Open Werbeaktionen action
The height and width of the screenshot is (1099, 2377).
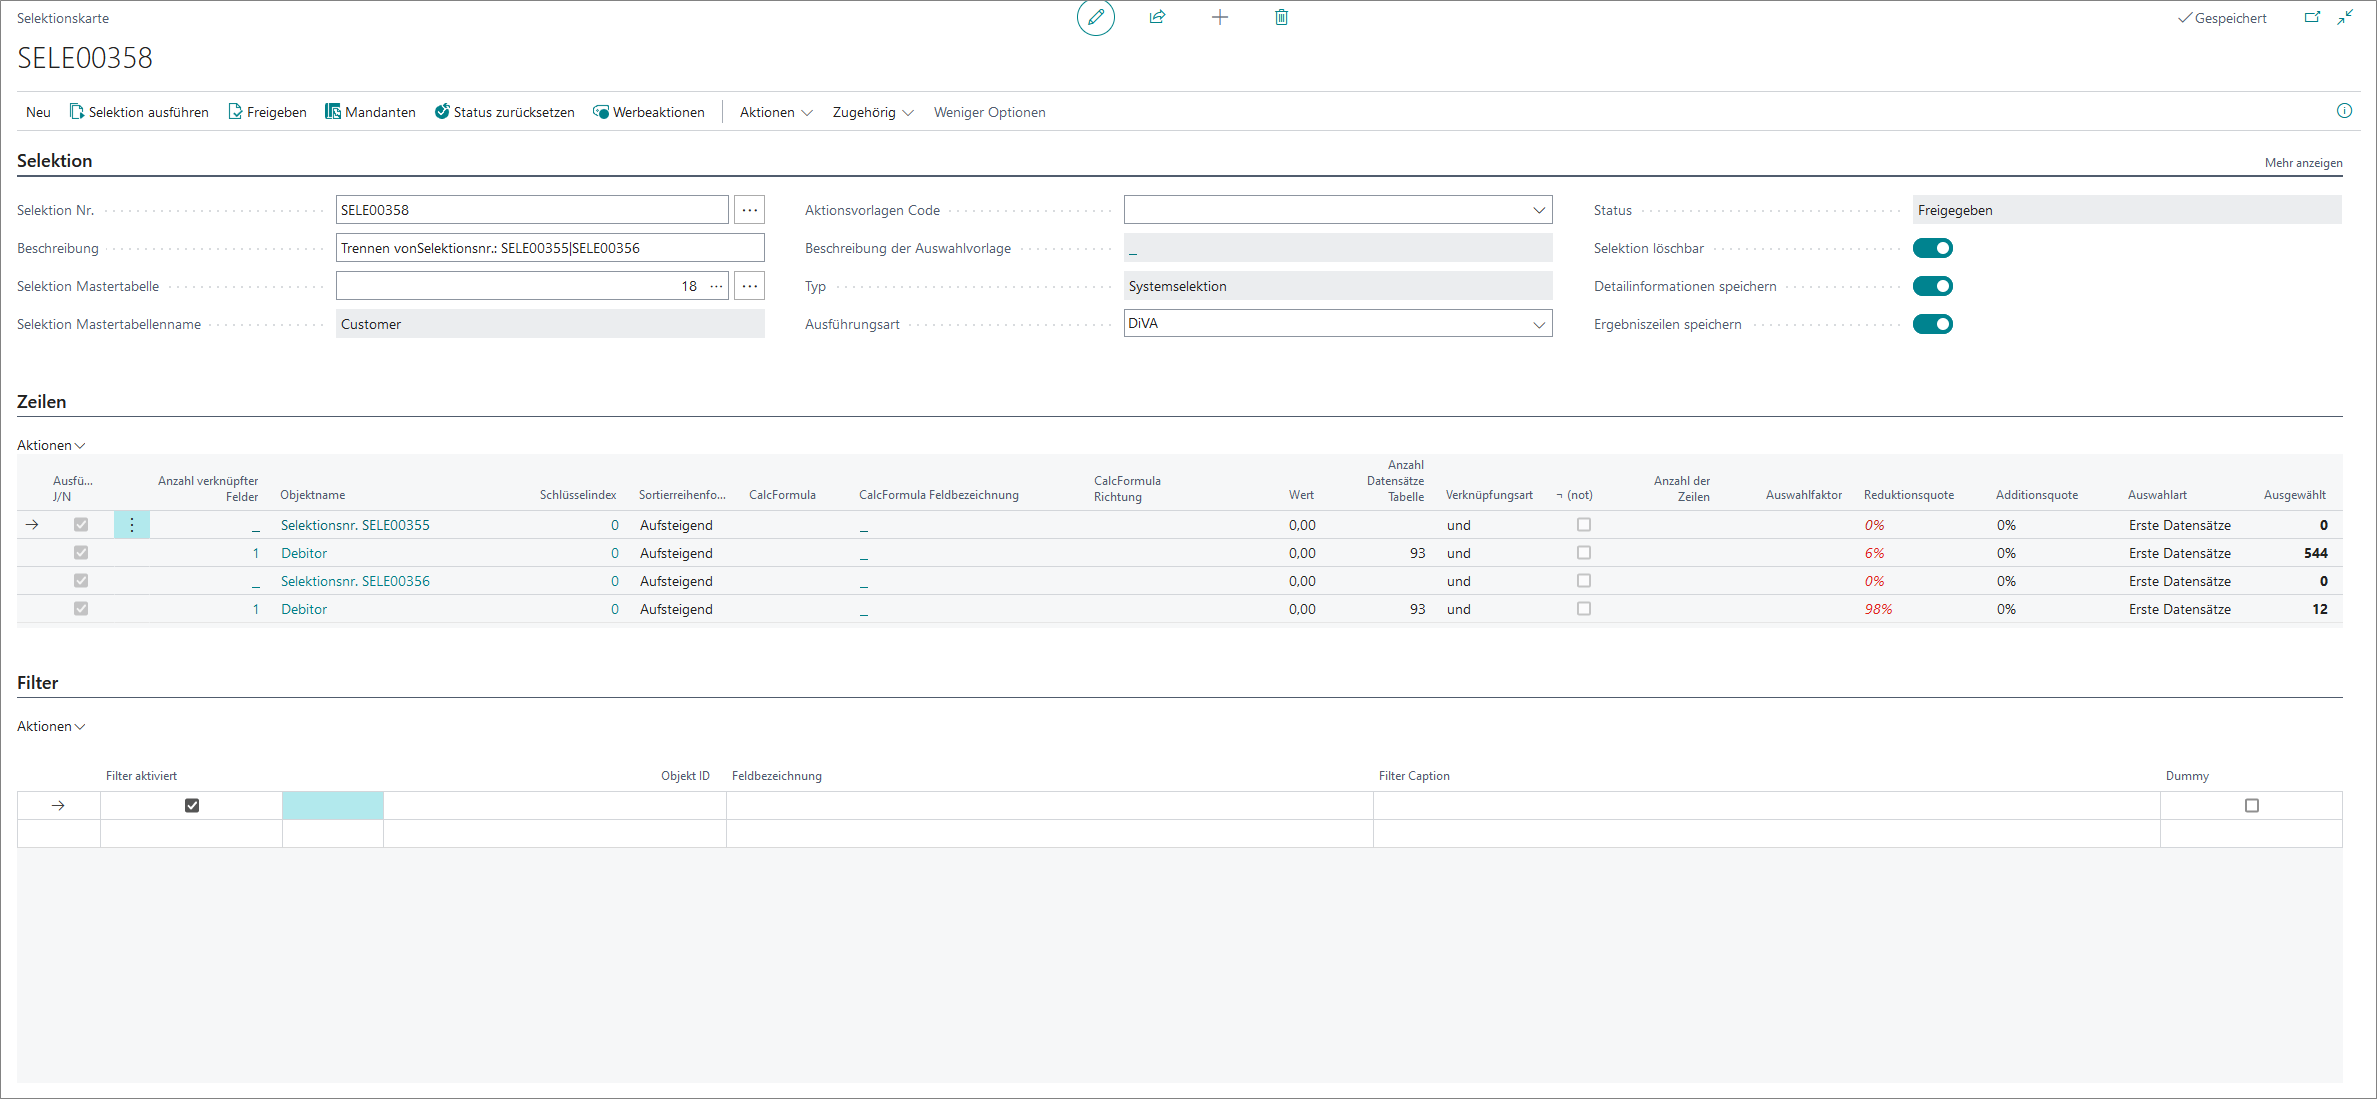(648, 112)
